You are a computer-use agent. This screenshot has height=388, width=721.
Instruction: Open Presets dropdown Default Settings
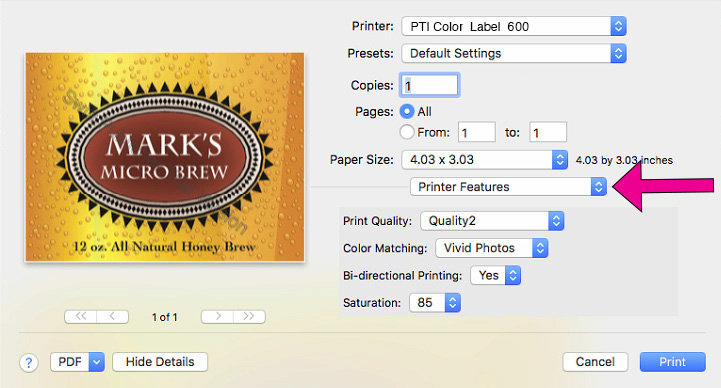point(514,53)
